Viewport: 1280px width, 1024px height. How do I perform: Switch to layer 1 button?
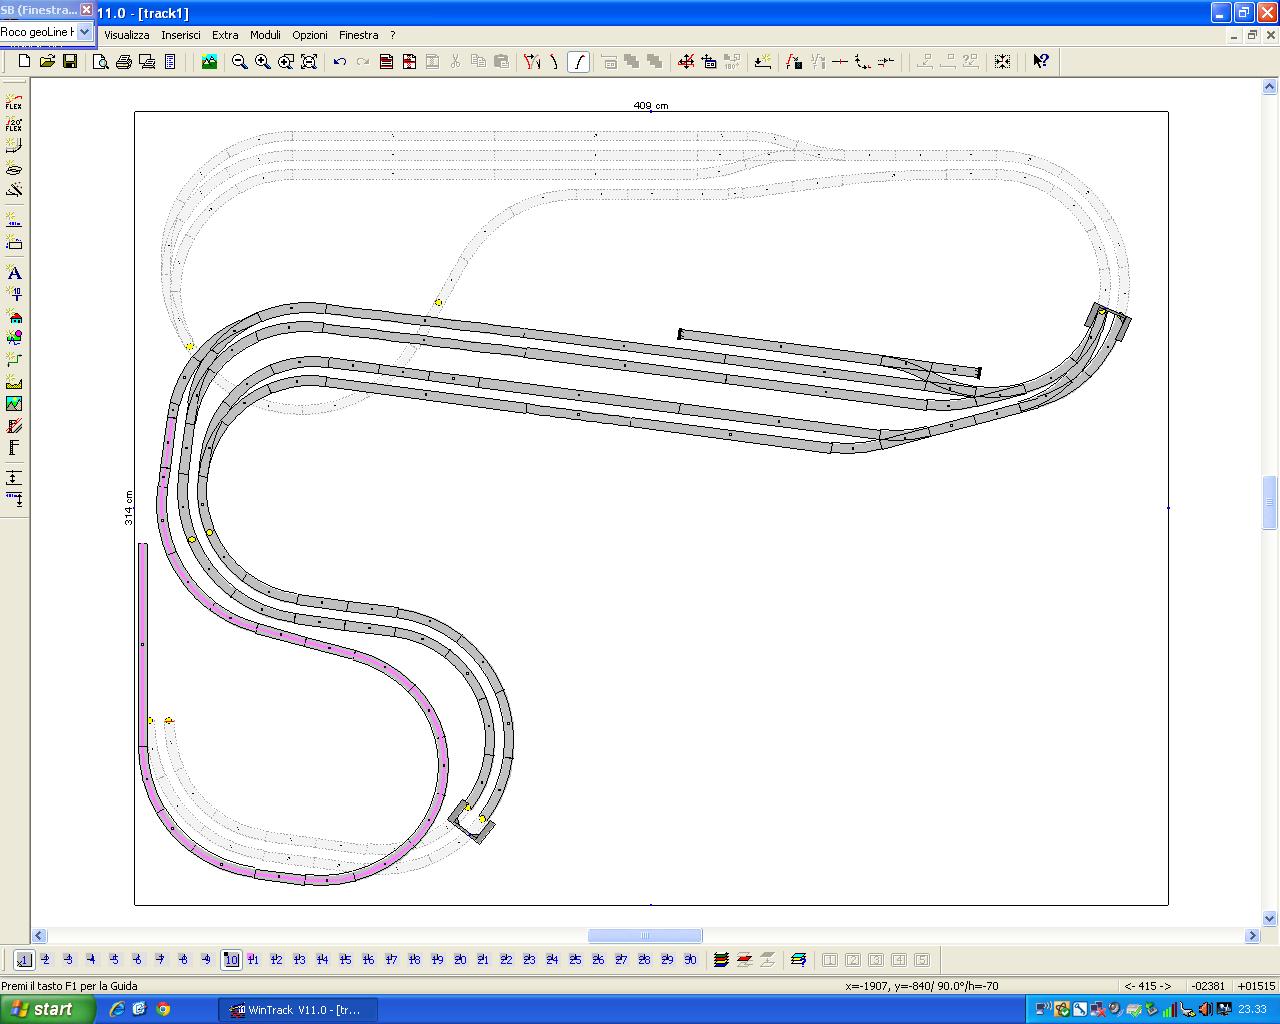tap(24, 960)
